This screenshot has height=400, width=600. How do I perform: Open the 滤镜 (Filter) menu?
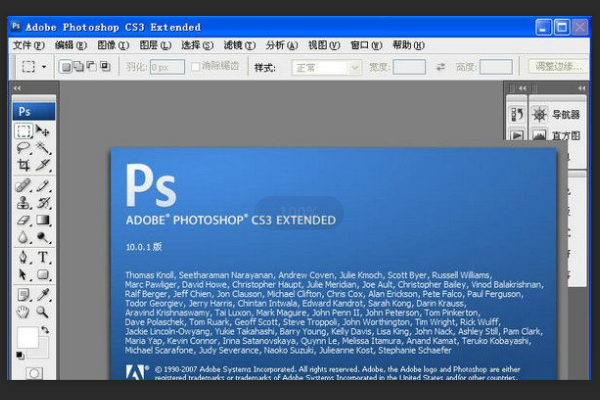(240, 45)
